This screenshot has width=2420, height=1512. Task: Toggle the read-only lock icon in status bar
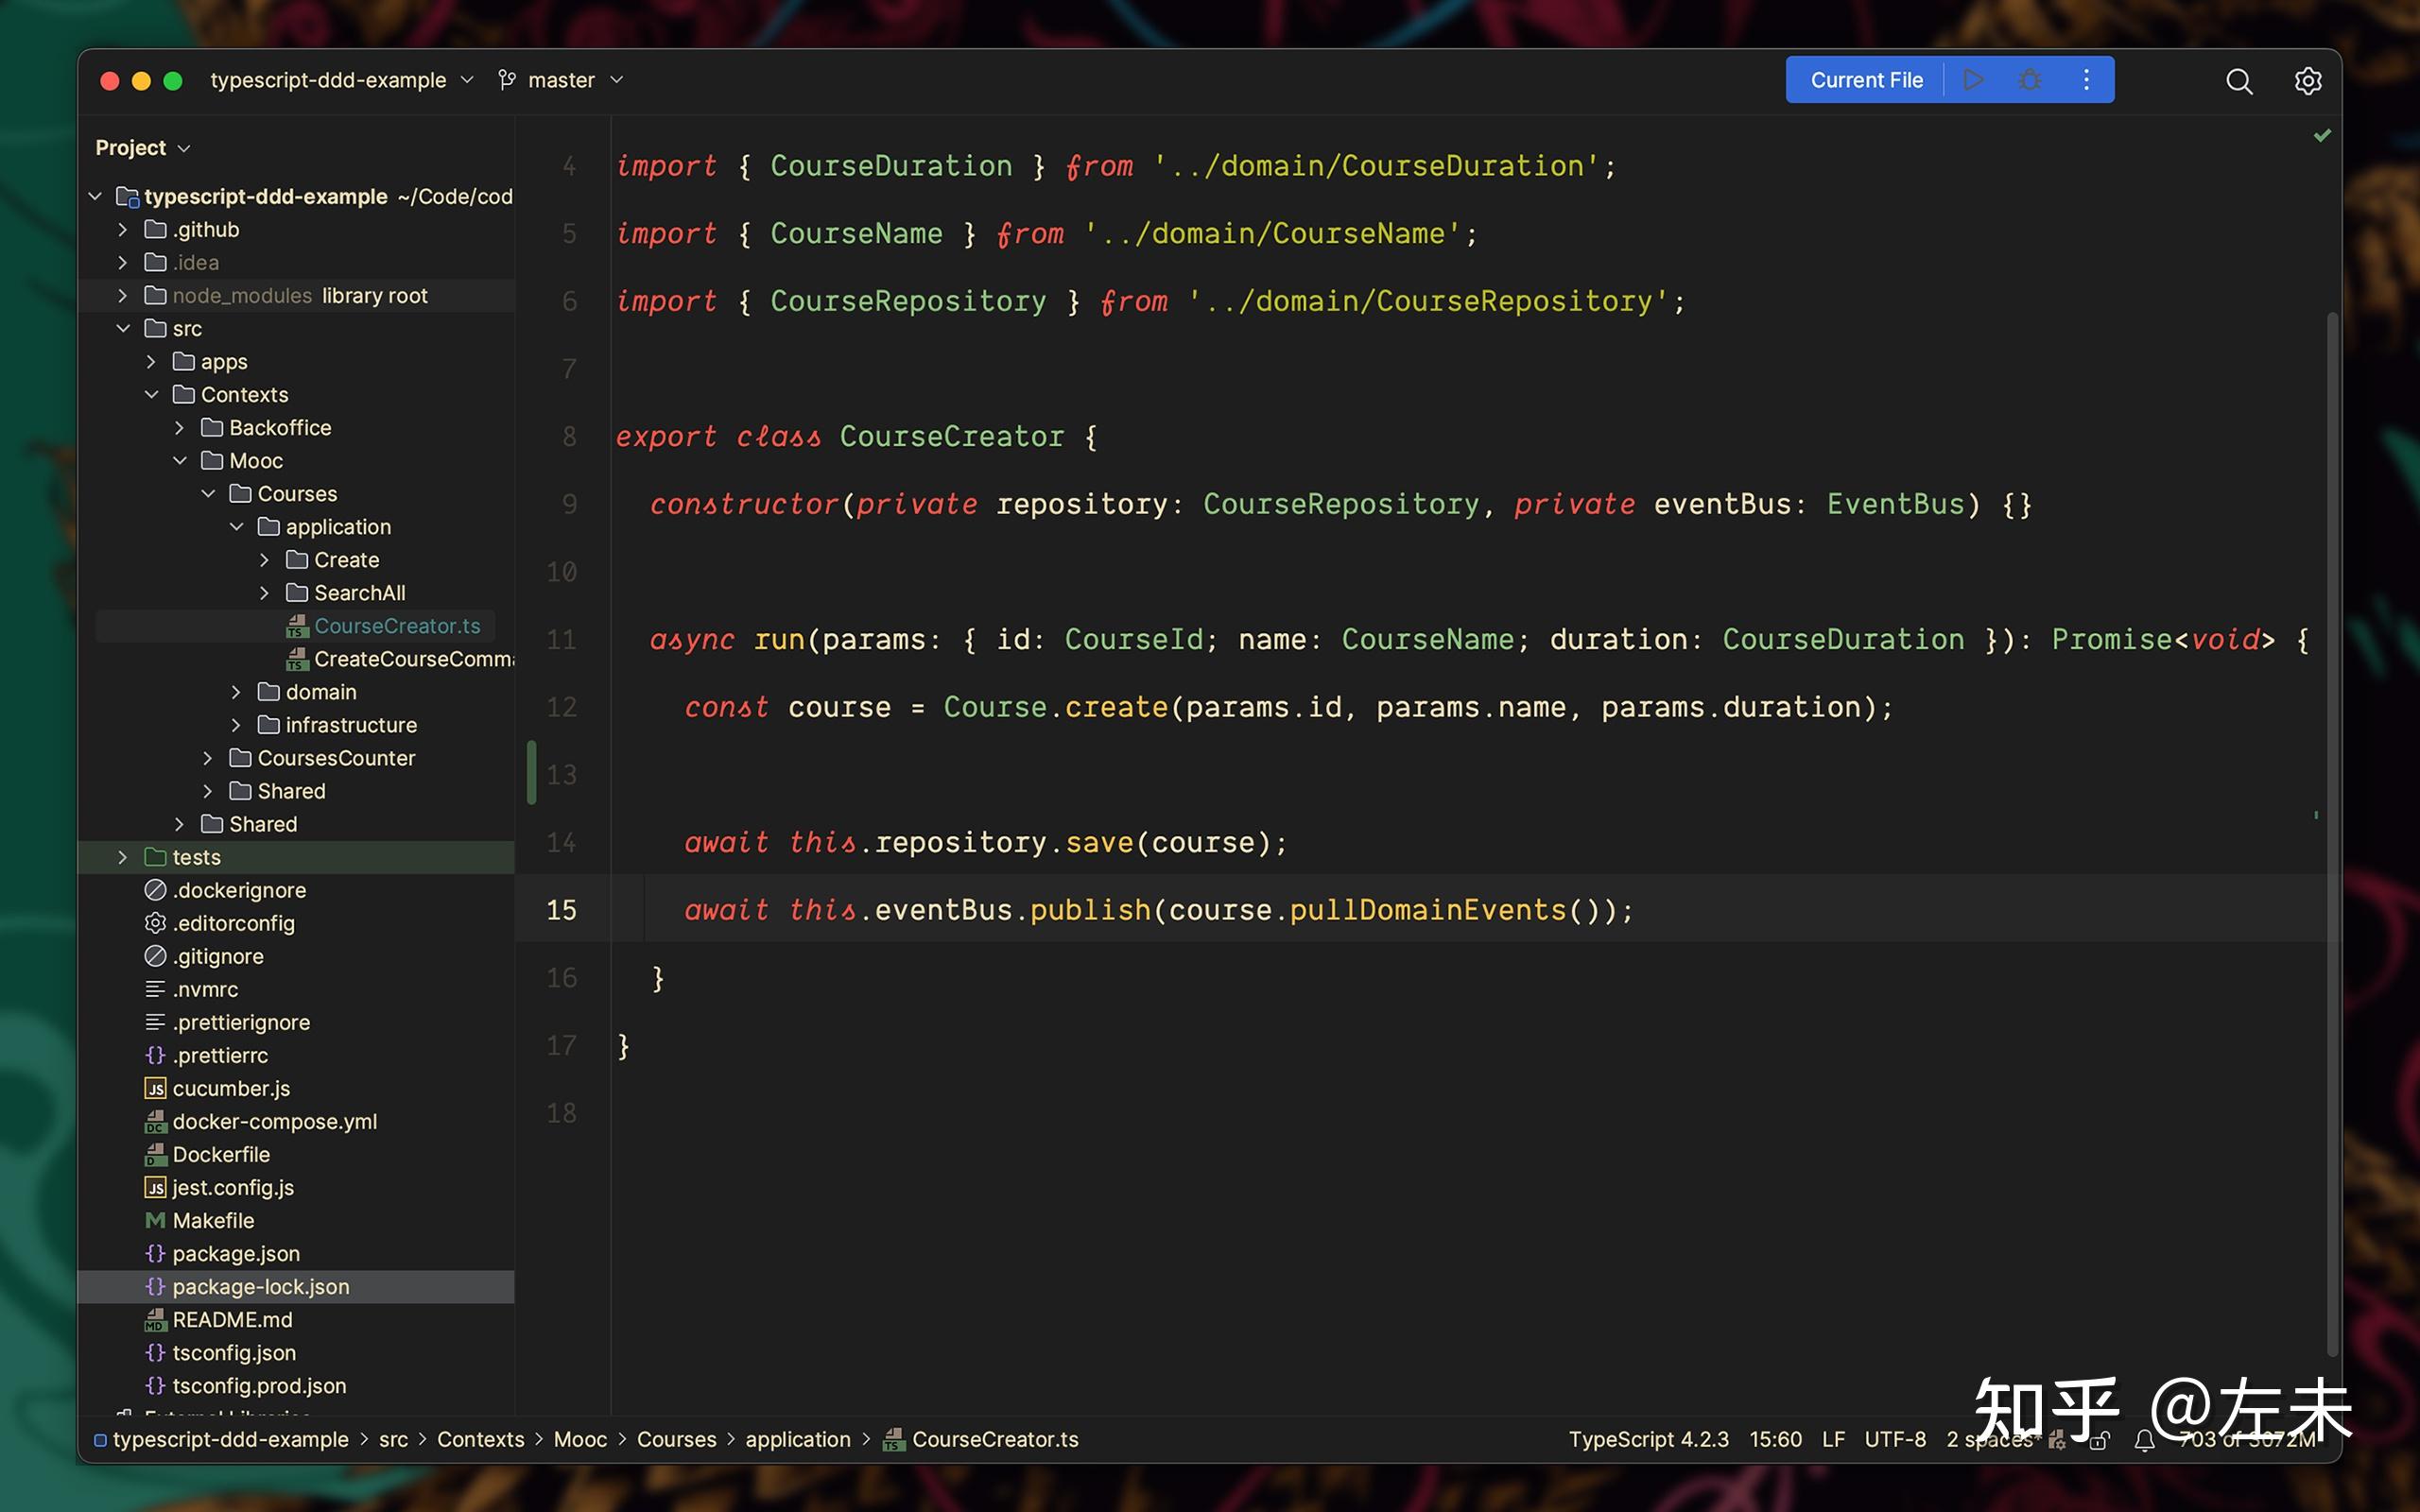(2100, 1440)
